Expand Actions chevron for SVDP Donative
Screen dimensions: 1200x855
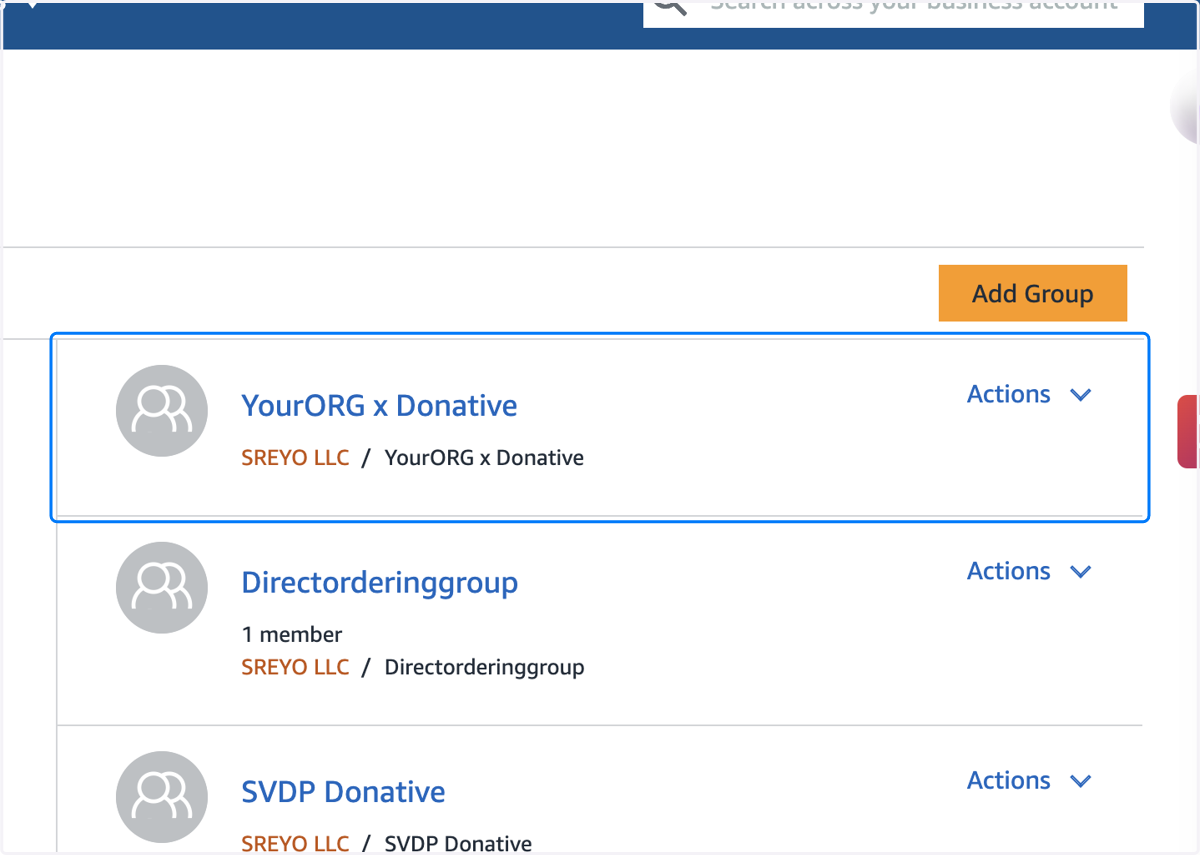click(x=1080, y=781)
